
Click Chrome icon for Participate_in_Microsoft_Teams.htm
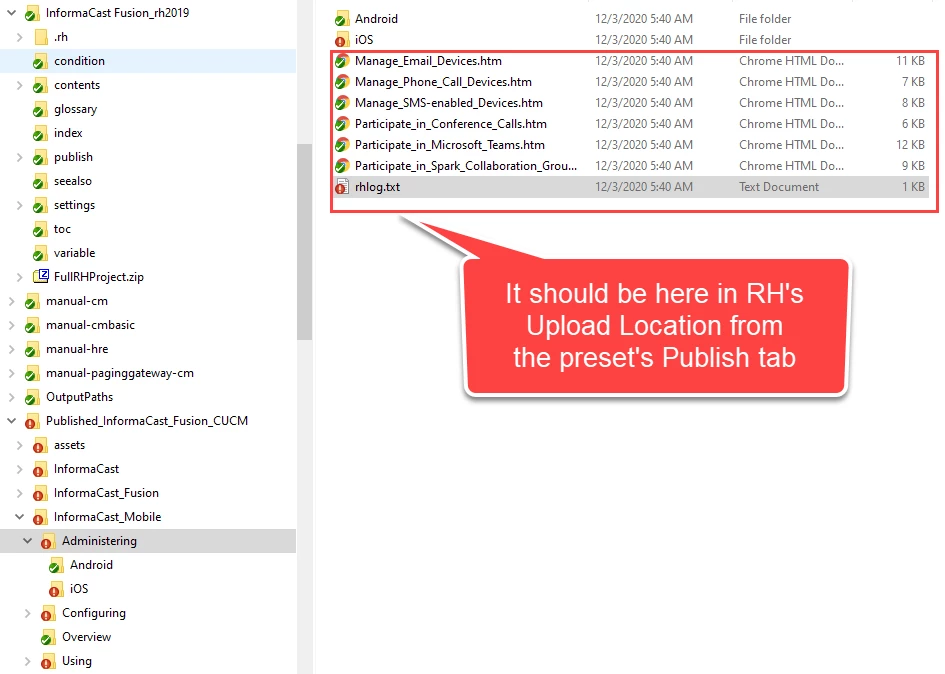pyautogui.click(x=342, y=145)
